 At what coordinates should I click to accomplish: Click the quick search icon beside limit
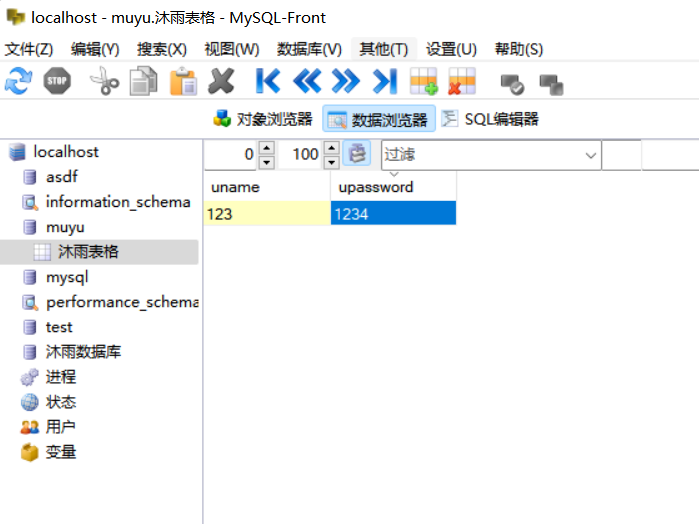[357, 154]
